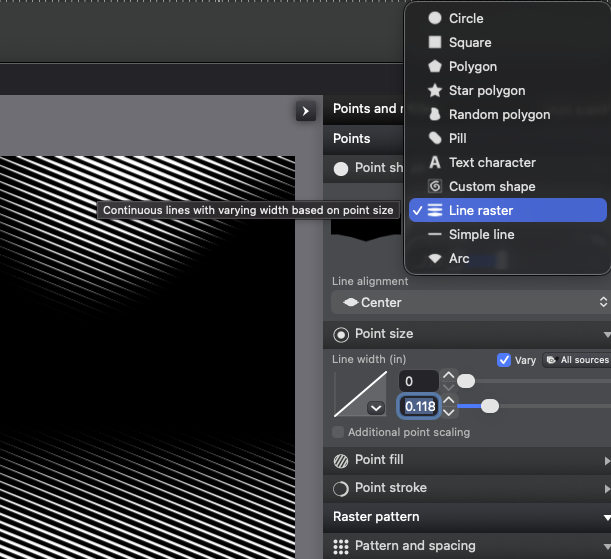Collapse the side panel with arrow button

coord(306,111)
